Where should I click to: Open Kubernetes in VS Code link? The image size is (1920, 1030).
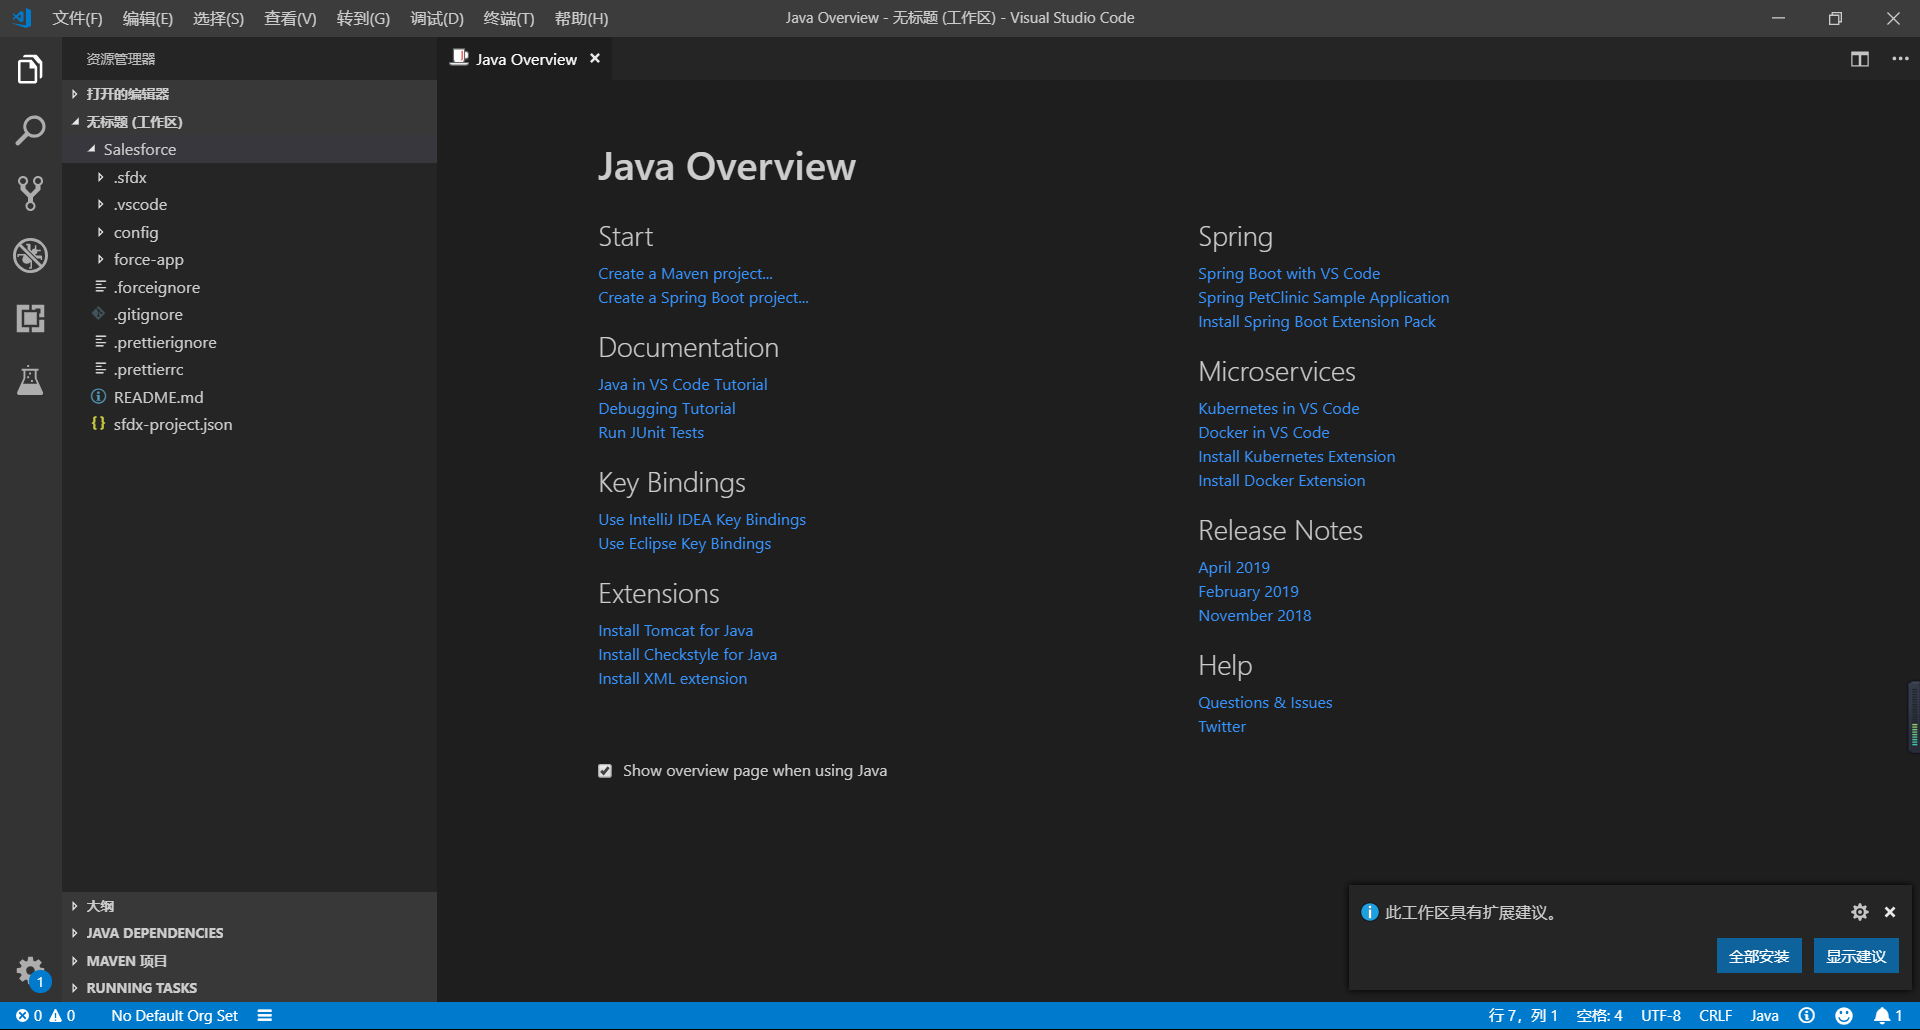coord(1279,409)
